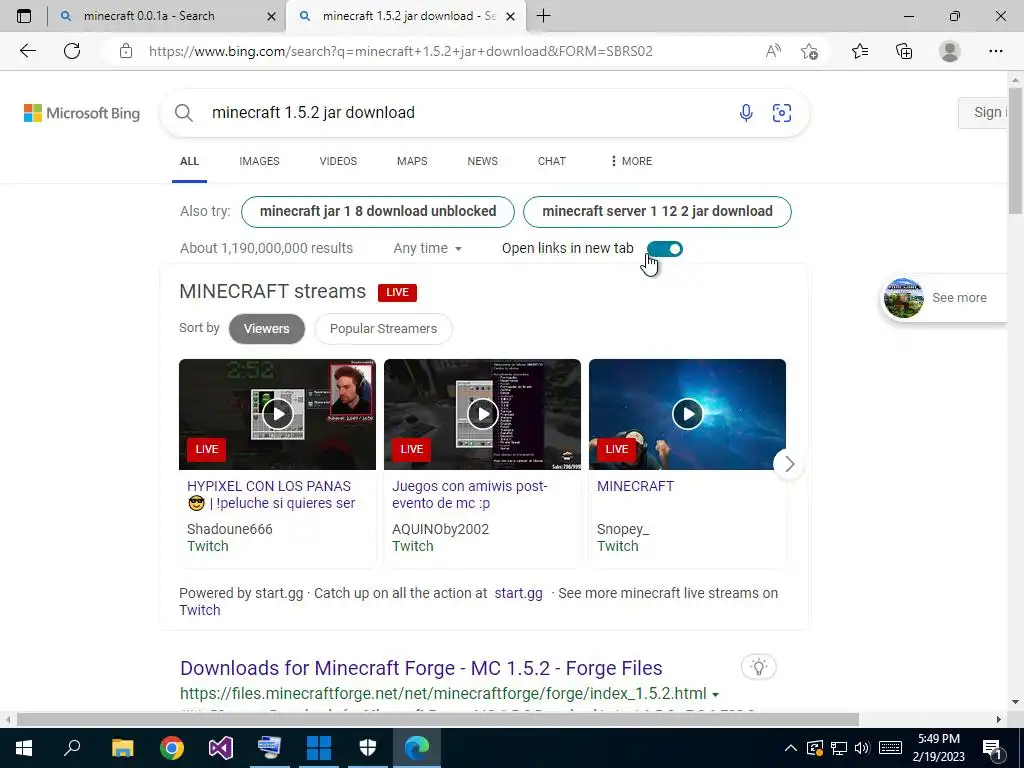
Task: Open the Windows Start menu
Action: click(x=24, y=748)
